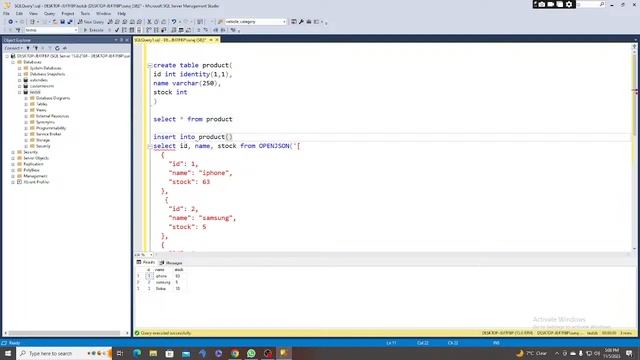Select the Synonyms tree item
The image size is (640, 360).
[x=45, y=122]
